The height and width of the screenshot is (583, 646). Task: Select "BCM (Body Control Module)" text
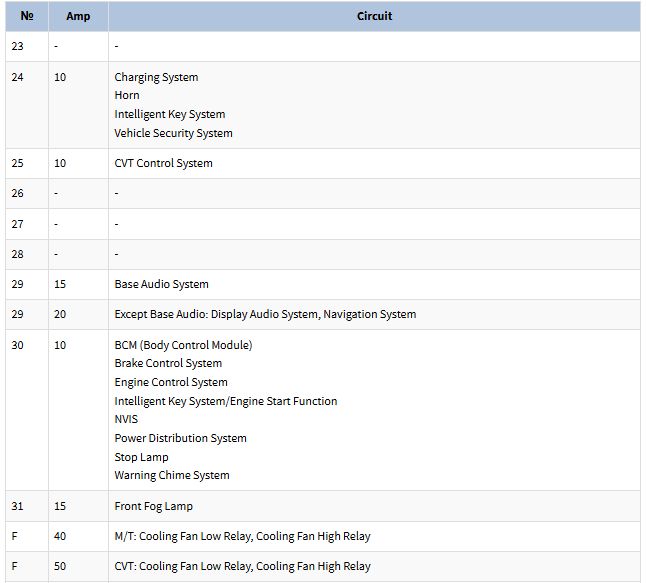tap(183, 345)
